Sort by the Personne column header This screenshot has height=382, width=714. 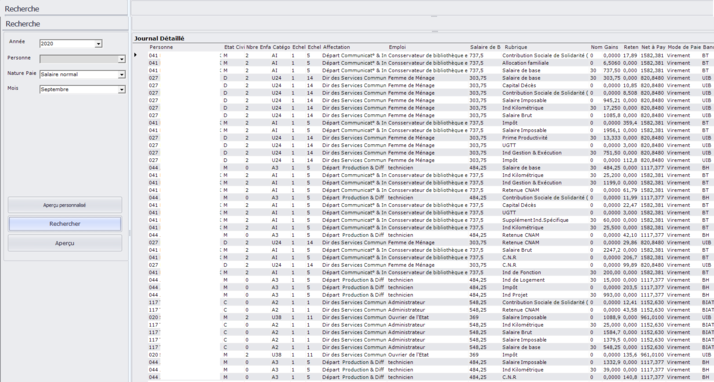pyautogui.click(x=161, y=47)
